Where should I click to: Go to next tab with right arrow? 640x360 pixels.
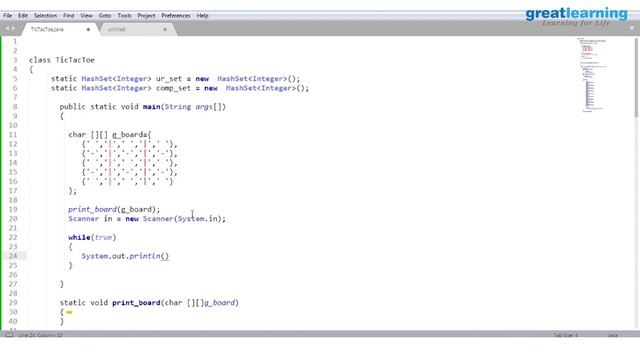[13, 29]
